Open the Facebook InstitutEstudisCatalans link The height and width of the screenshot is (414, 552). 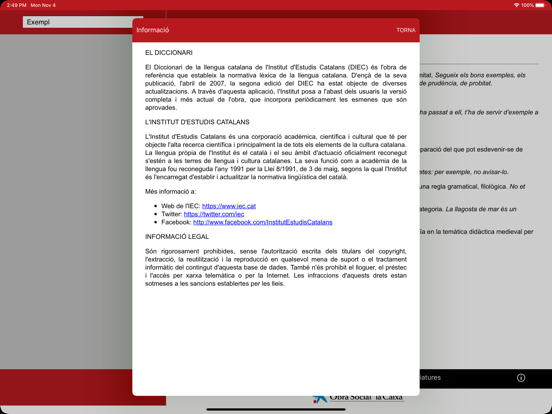[x=263, y=222]
